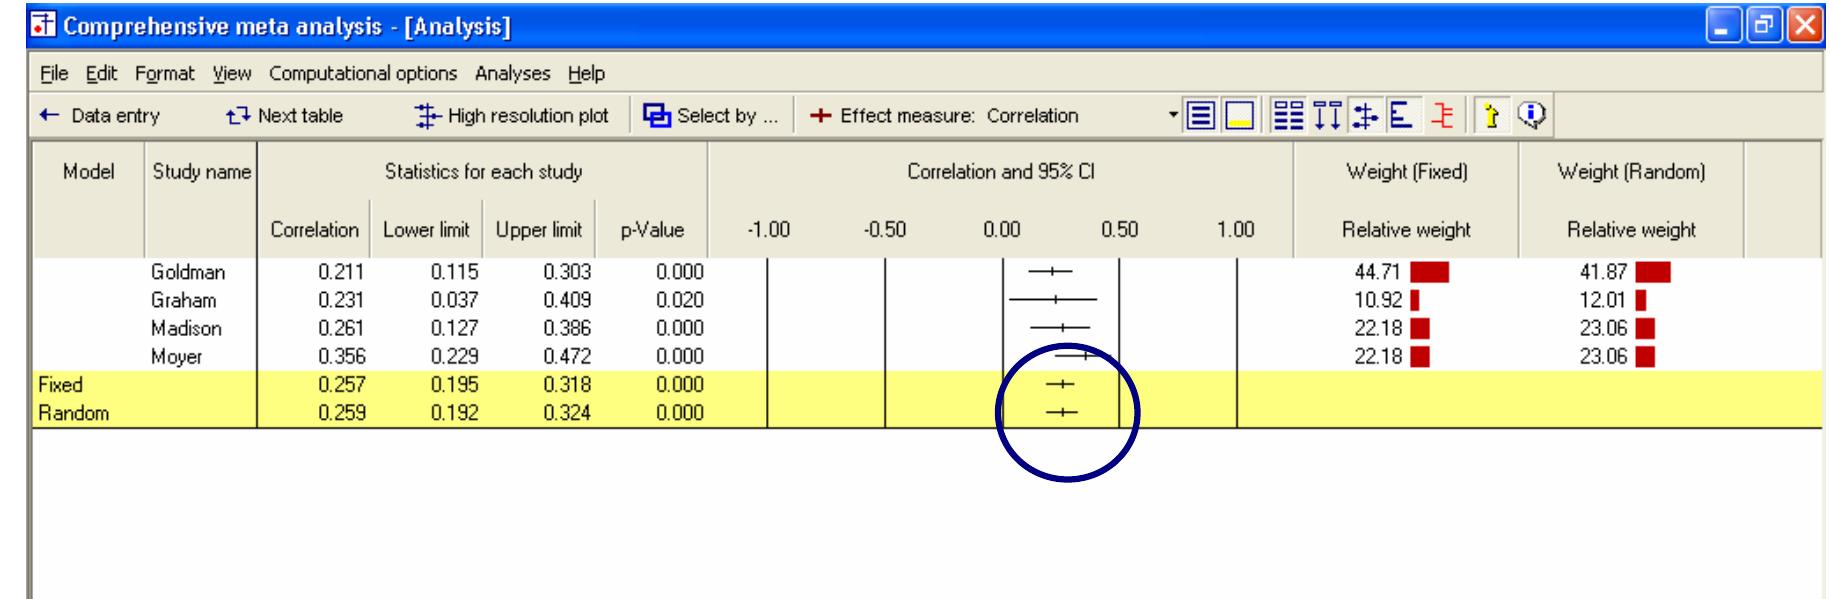Viewport: 1830px width, 599px height.
Task: Click the app icon in title bar
Action: coord(43,27)
